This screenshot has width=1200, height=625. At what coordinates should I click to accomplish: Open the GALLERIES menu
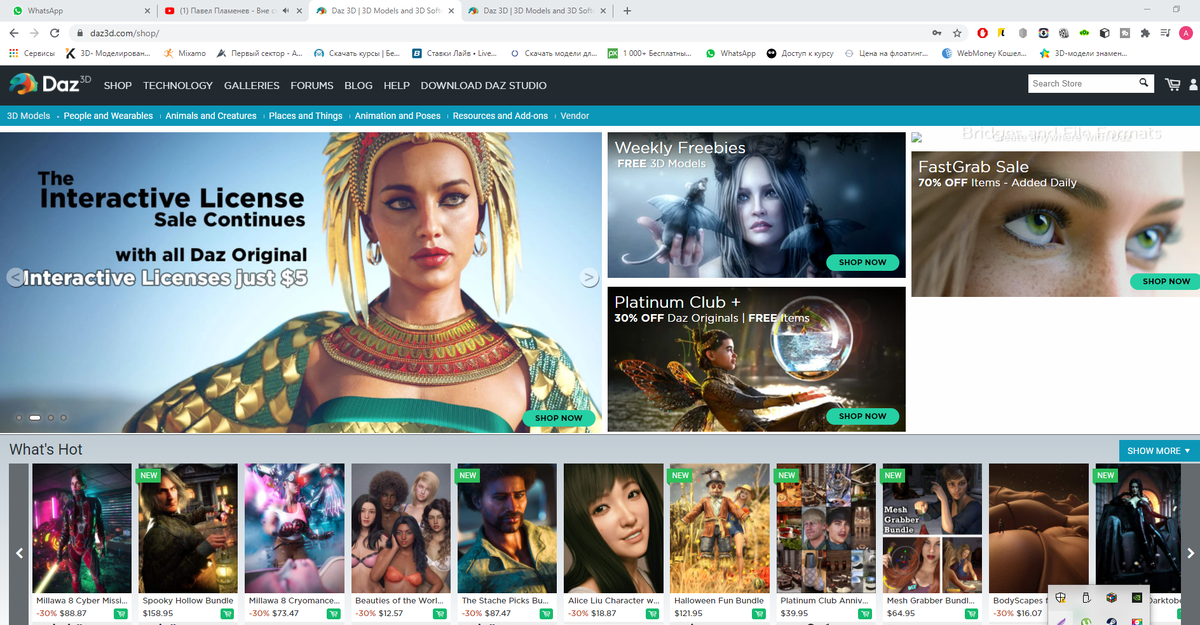pyautogui.click(x=252, y=86)
